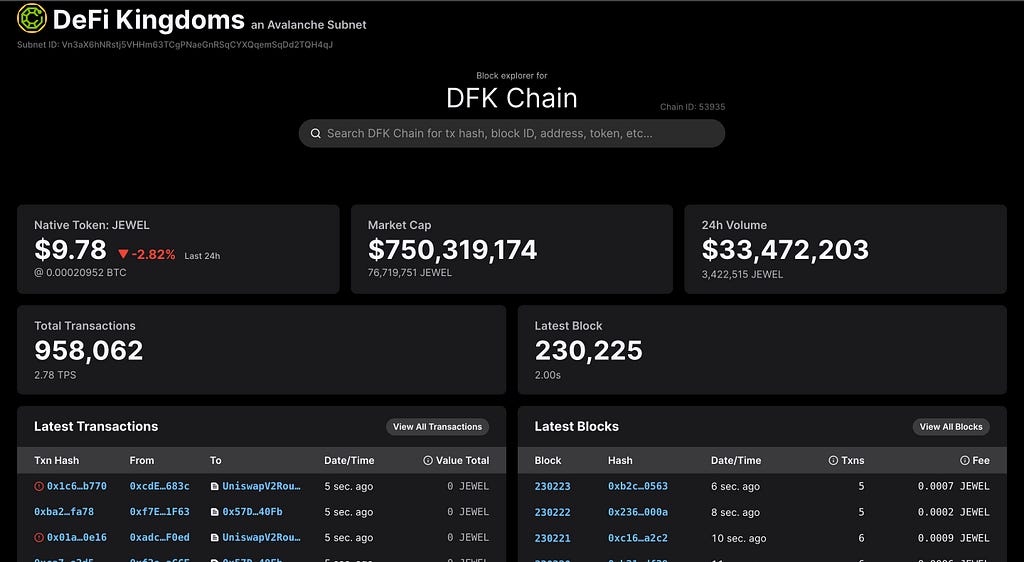Click the 6 sec. ago block time
The height and width of the screenshot is (562, 1024).
click(735, 487)
